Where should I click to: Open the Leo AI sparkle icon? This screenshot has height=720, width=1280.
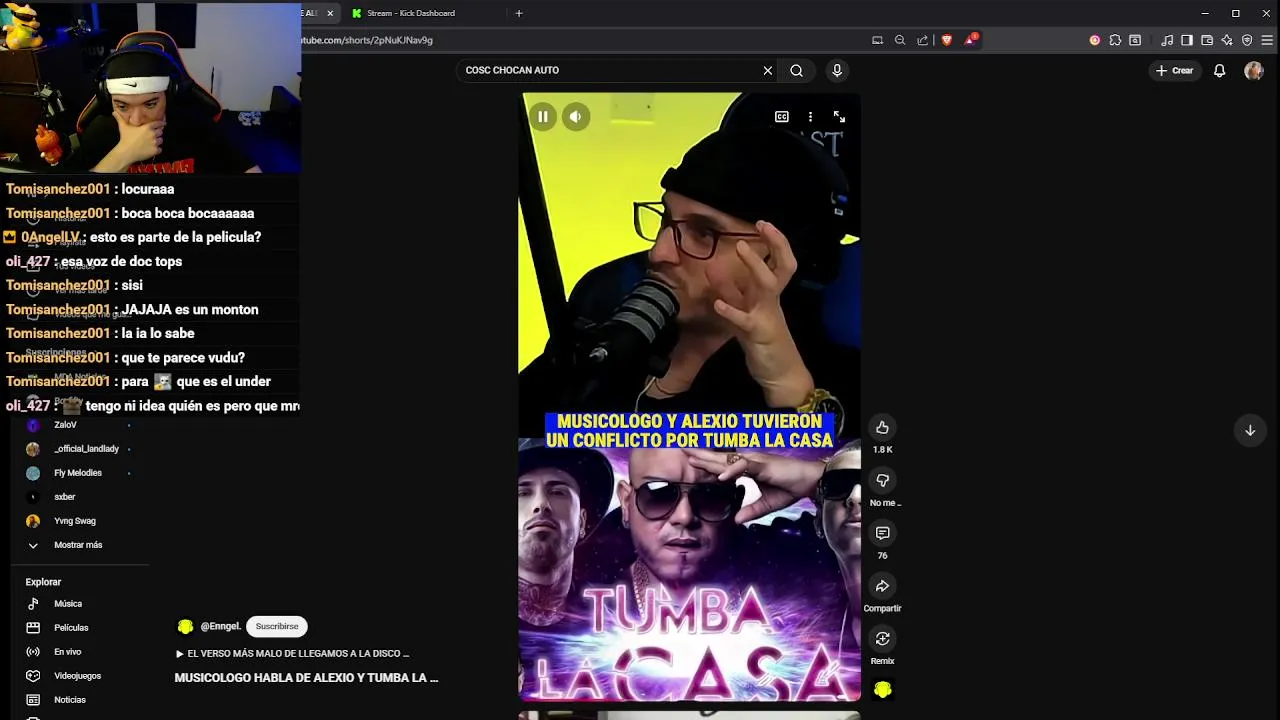tap(1227, 40)
